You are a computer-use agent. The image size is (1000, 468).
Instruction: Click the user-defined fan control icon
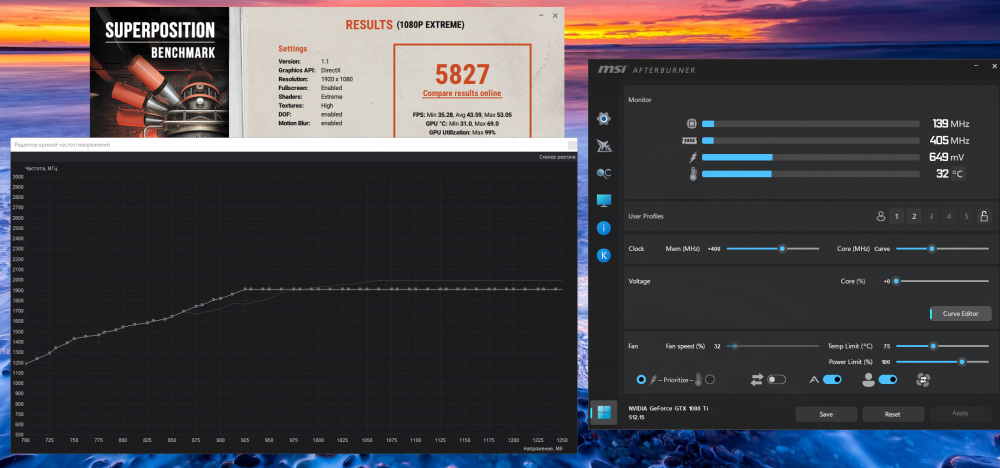(923, 380)
